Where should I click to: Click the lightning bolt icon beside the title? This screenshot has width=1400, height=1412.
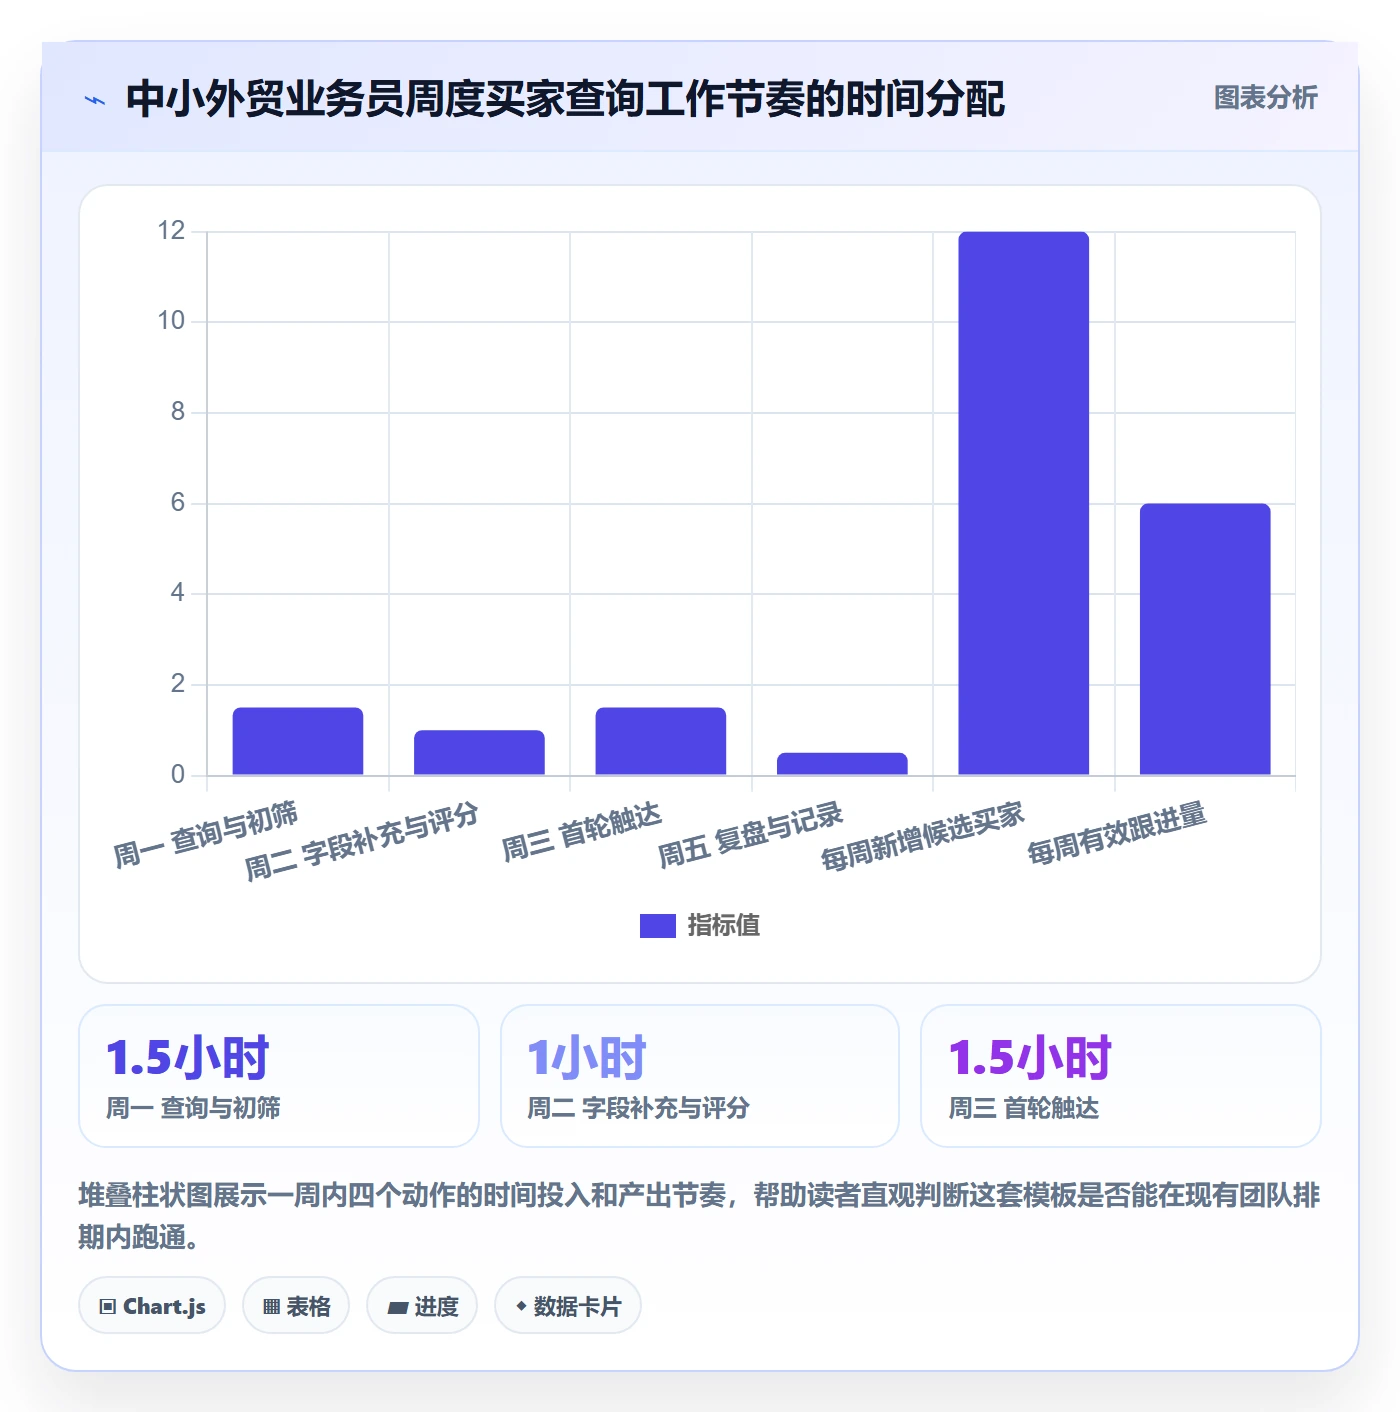click(x=95, y=100)
